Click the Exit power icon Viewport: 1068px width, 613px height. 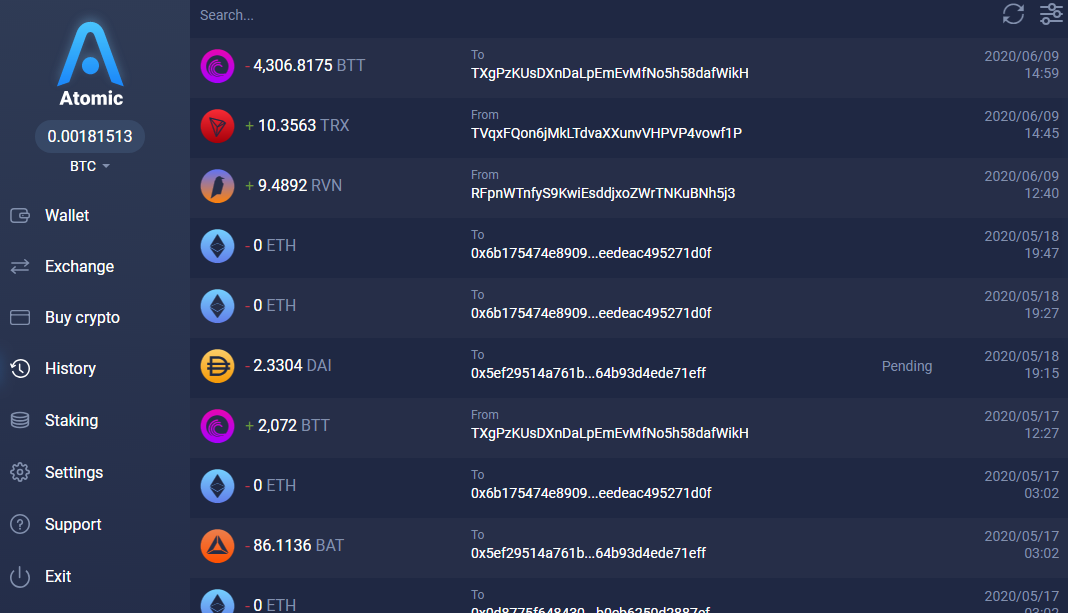pos(20,576)
